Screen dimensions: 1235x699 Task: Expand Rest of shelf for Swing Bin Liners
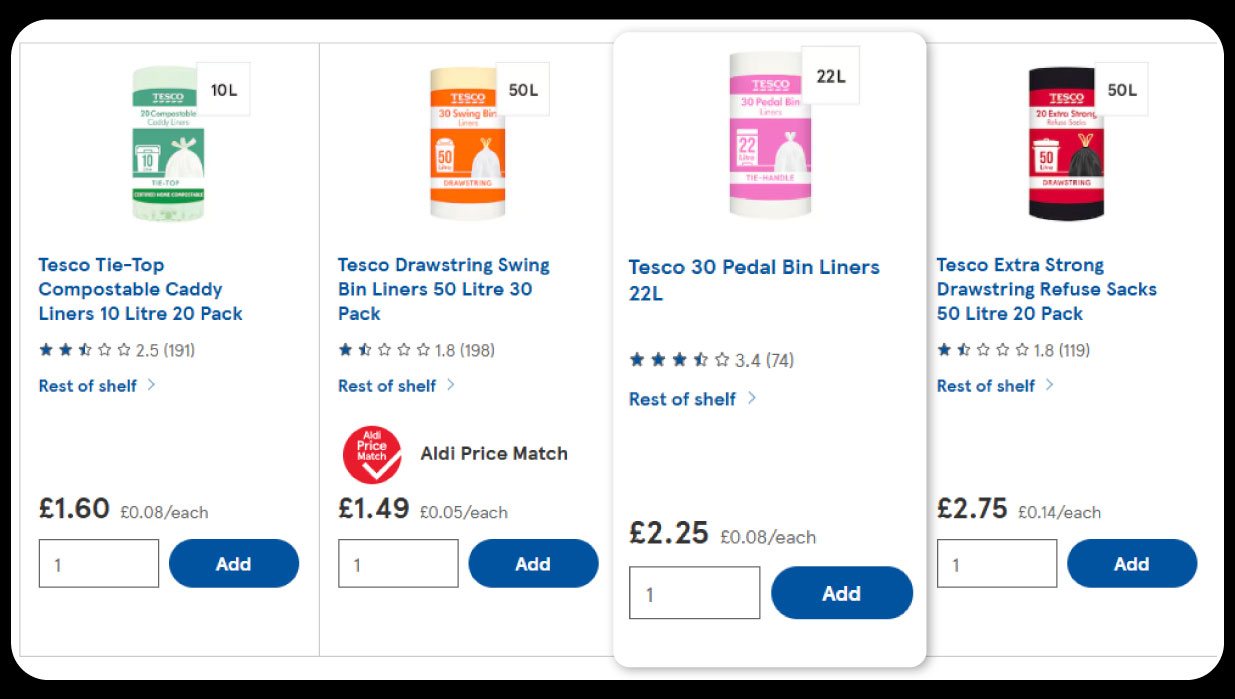coord(396,385)
